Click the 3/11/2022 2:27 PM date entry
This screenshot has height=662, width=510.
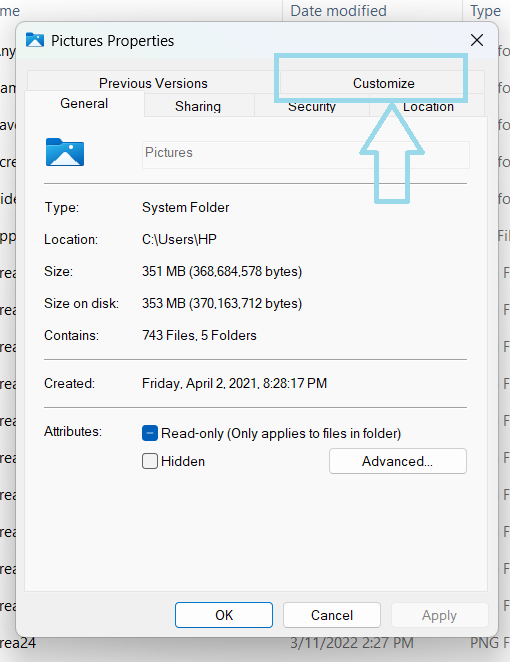352,643
